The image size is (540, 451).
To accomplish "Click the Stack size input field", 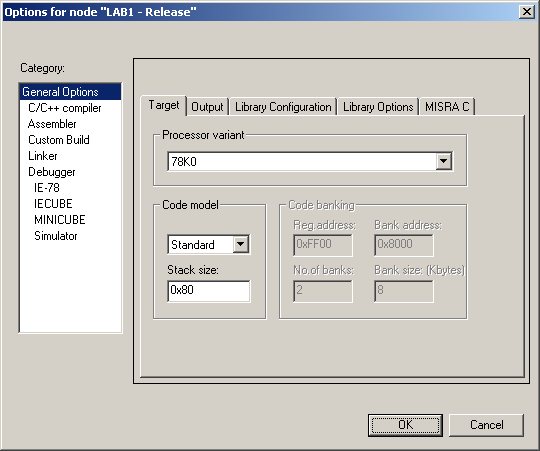I will pos(209,291).
